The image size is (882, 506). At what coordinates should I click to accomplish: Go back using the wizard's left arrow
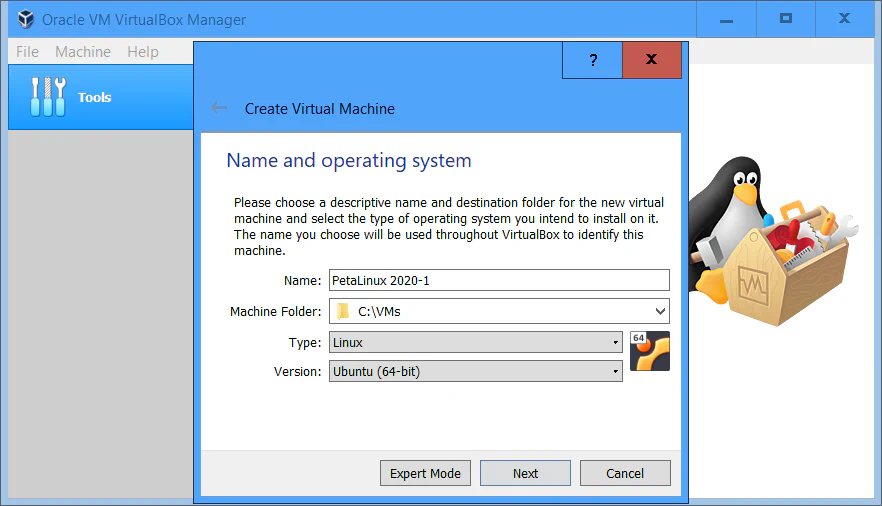click(219, 109)
